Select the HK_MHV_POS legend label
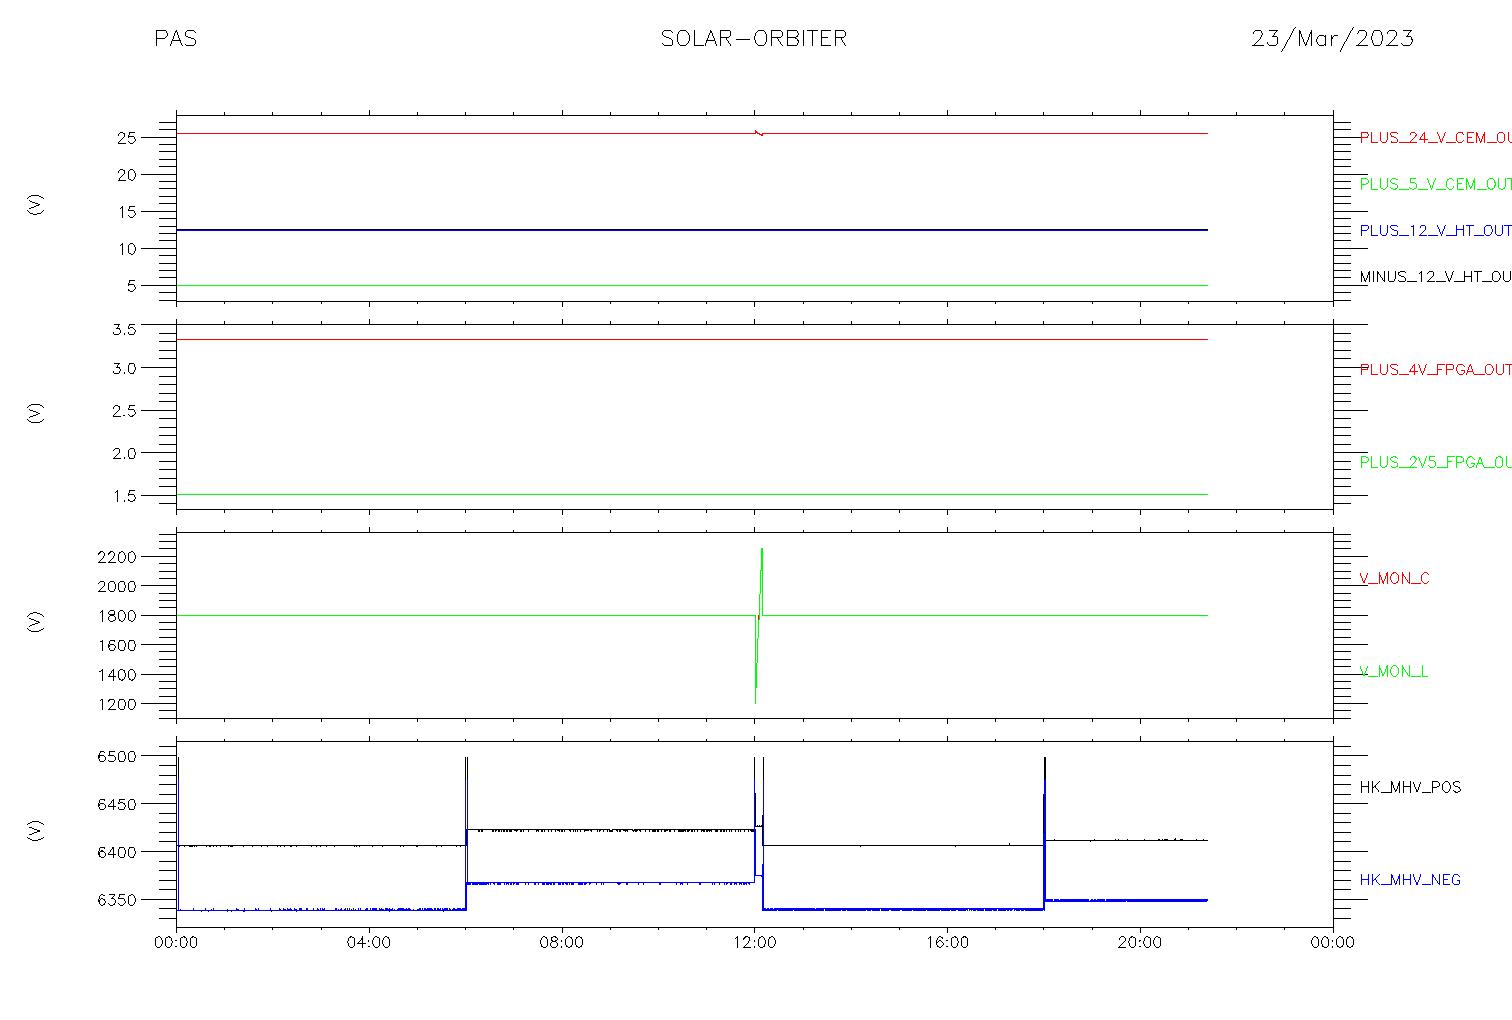This screenshot has width=1512, height=1020. 1410,788
